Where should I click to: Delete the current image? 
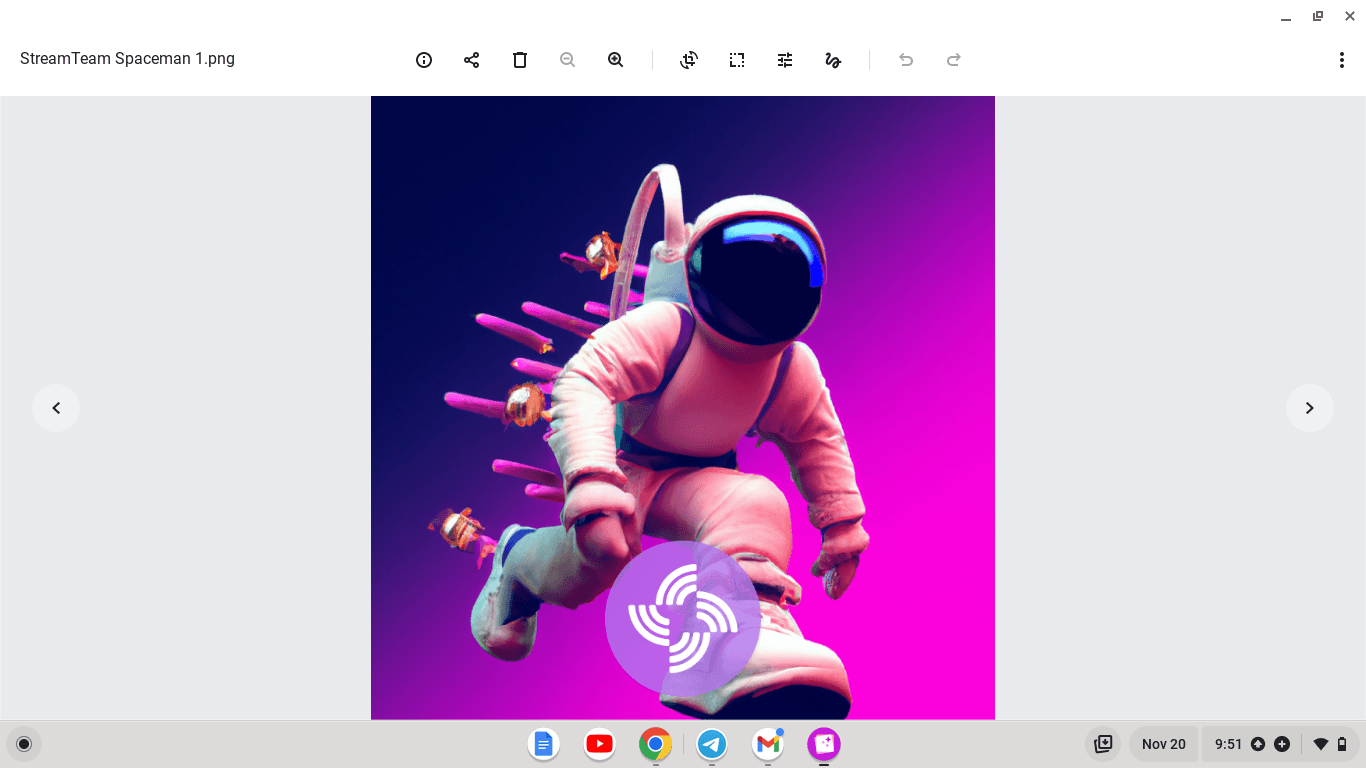pos(520,60)
